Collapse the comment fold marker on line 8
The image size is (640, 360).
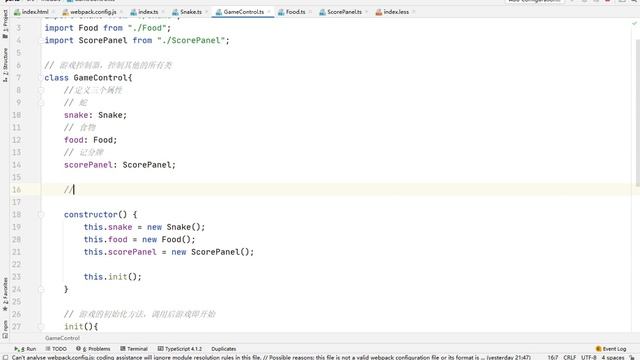pyautogui.click(x=41, y=90)
